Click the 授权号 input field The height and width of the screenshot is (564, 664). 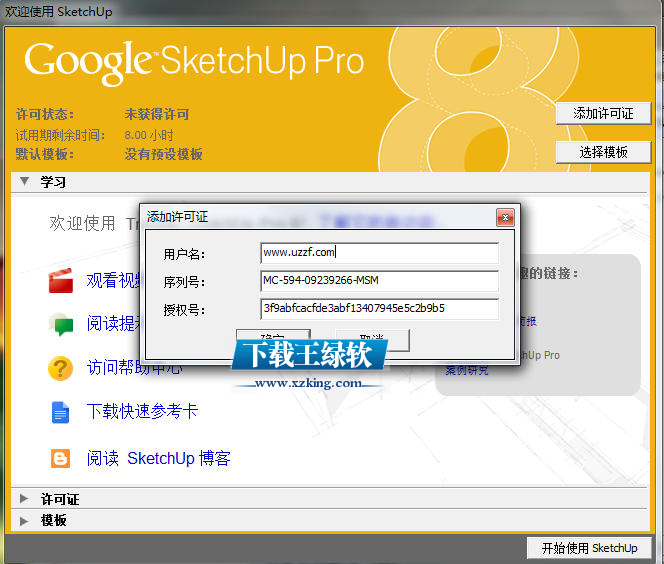pyautogui.click(x=379, y=309)
